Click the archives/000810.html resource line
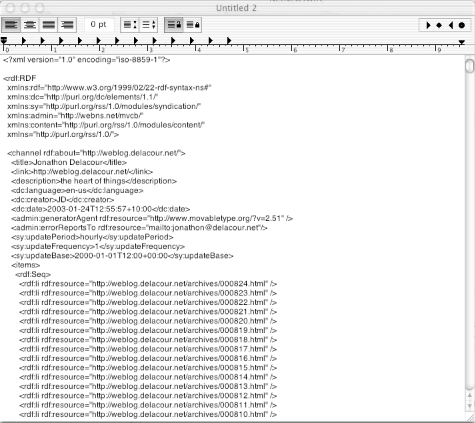Image resolution: width=475 pixels, height=423 pixels. [x=148, y=414]
